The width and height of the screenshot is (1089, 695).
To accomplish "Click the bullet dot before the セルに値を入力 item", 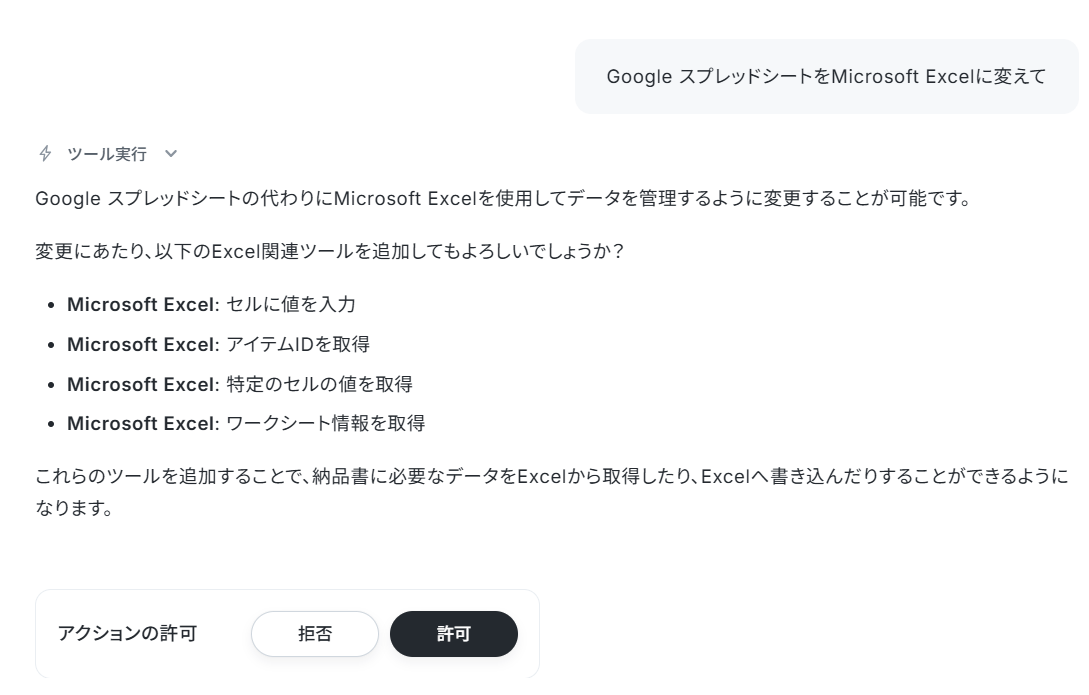I will tap(50, 305).
